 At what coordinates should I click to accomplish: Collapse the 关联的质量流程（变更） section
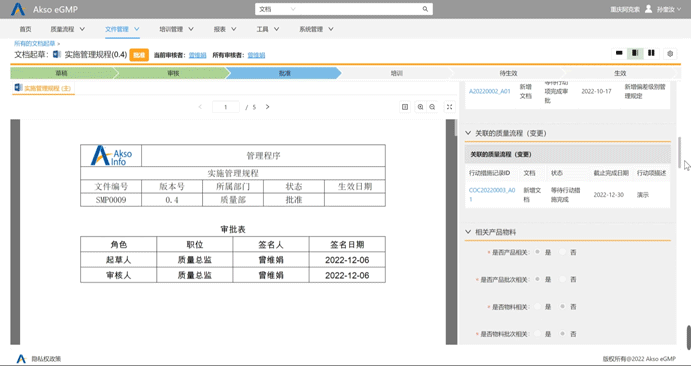(x=468, y=133)
